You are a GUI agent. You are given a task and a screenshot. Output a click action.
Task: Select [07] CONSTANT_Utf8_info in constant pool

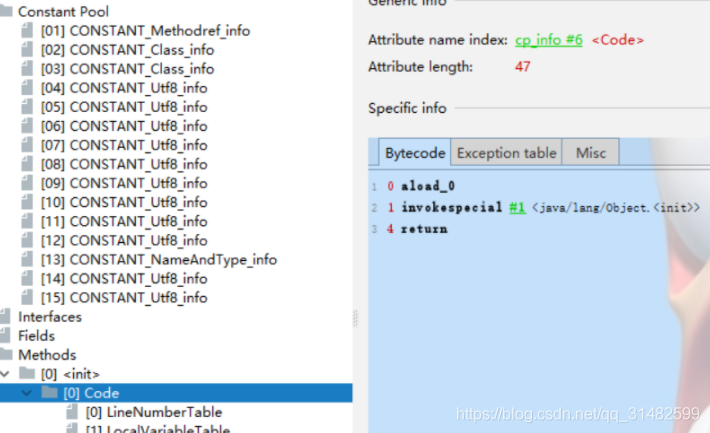[124, 145]
